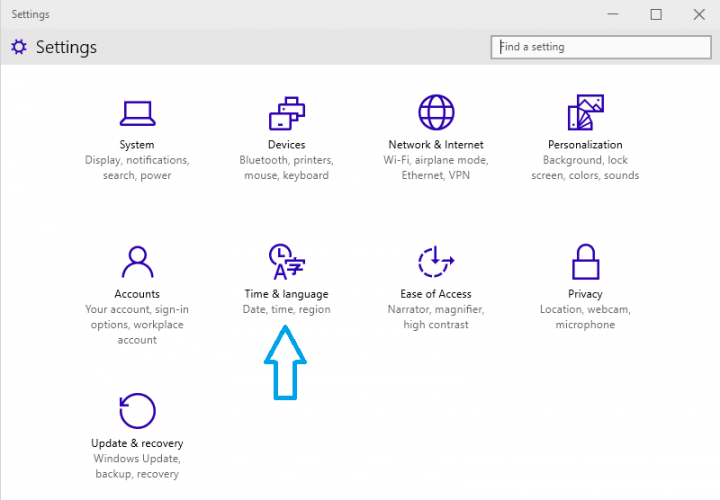
Task: Click 'Windows Update, backup, recovery' description
Action: point(137,466)
